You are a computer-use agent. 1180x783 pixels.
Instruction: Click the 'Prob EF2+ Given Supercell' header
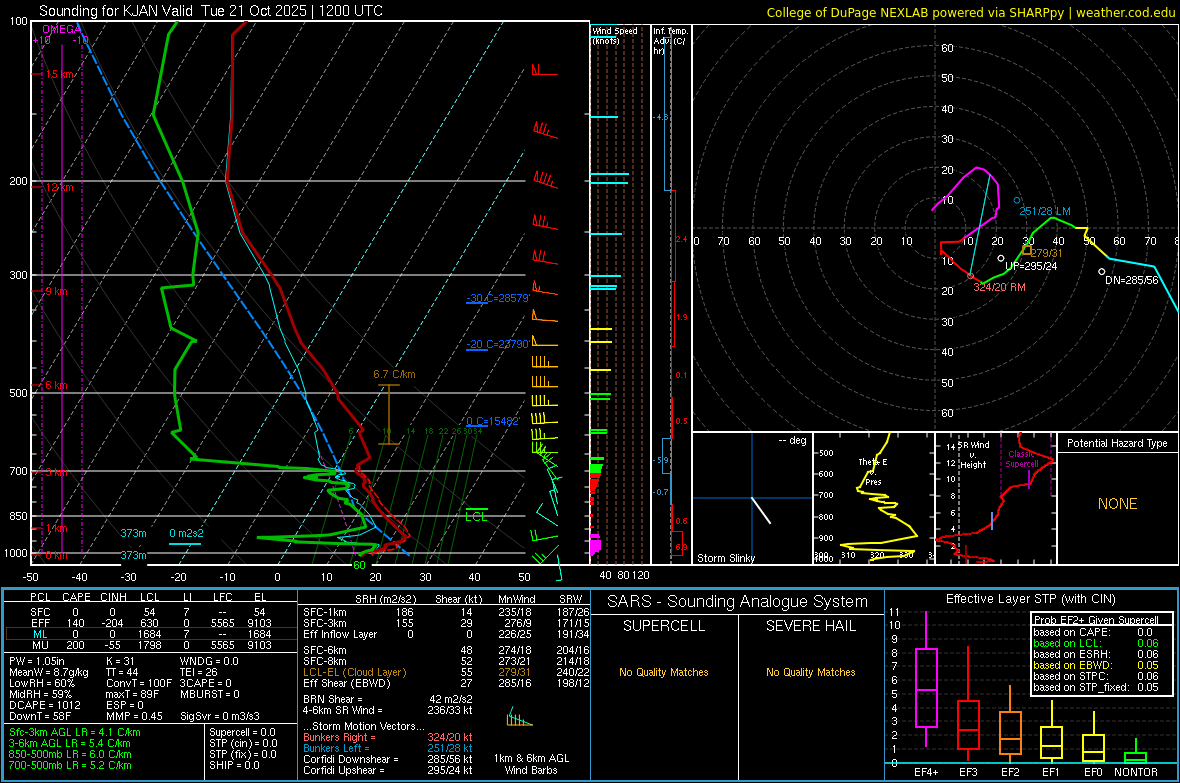coord(1097,620)
